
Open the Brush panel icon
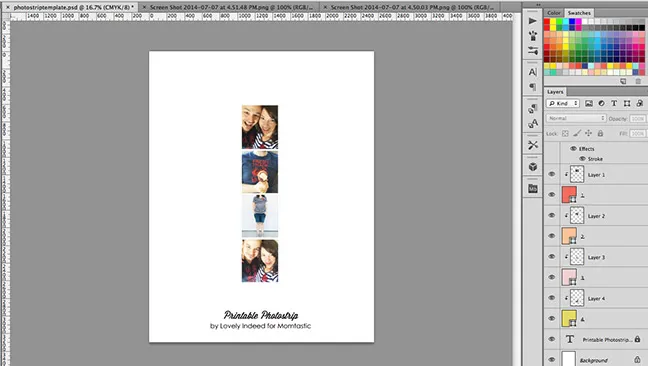tap(533, 36)
